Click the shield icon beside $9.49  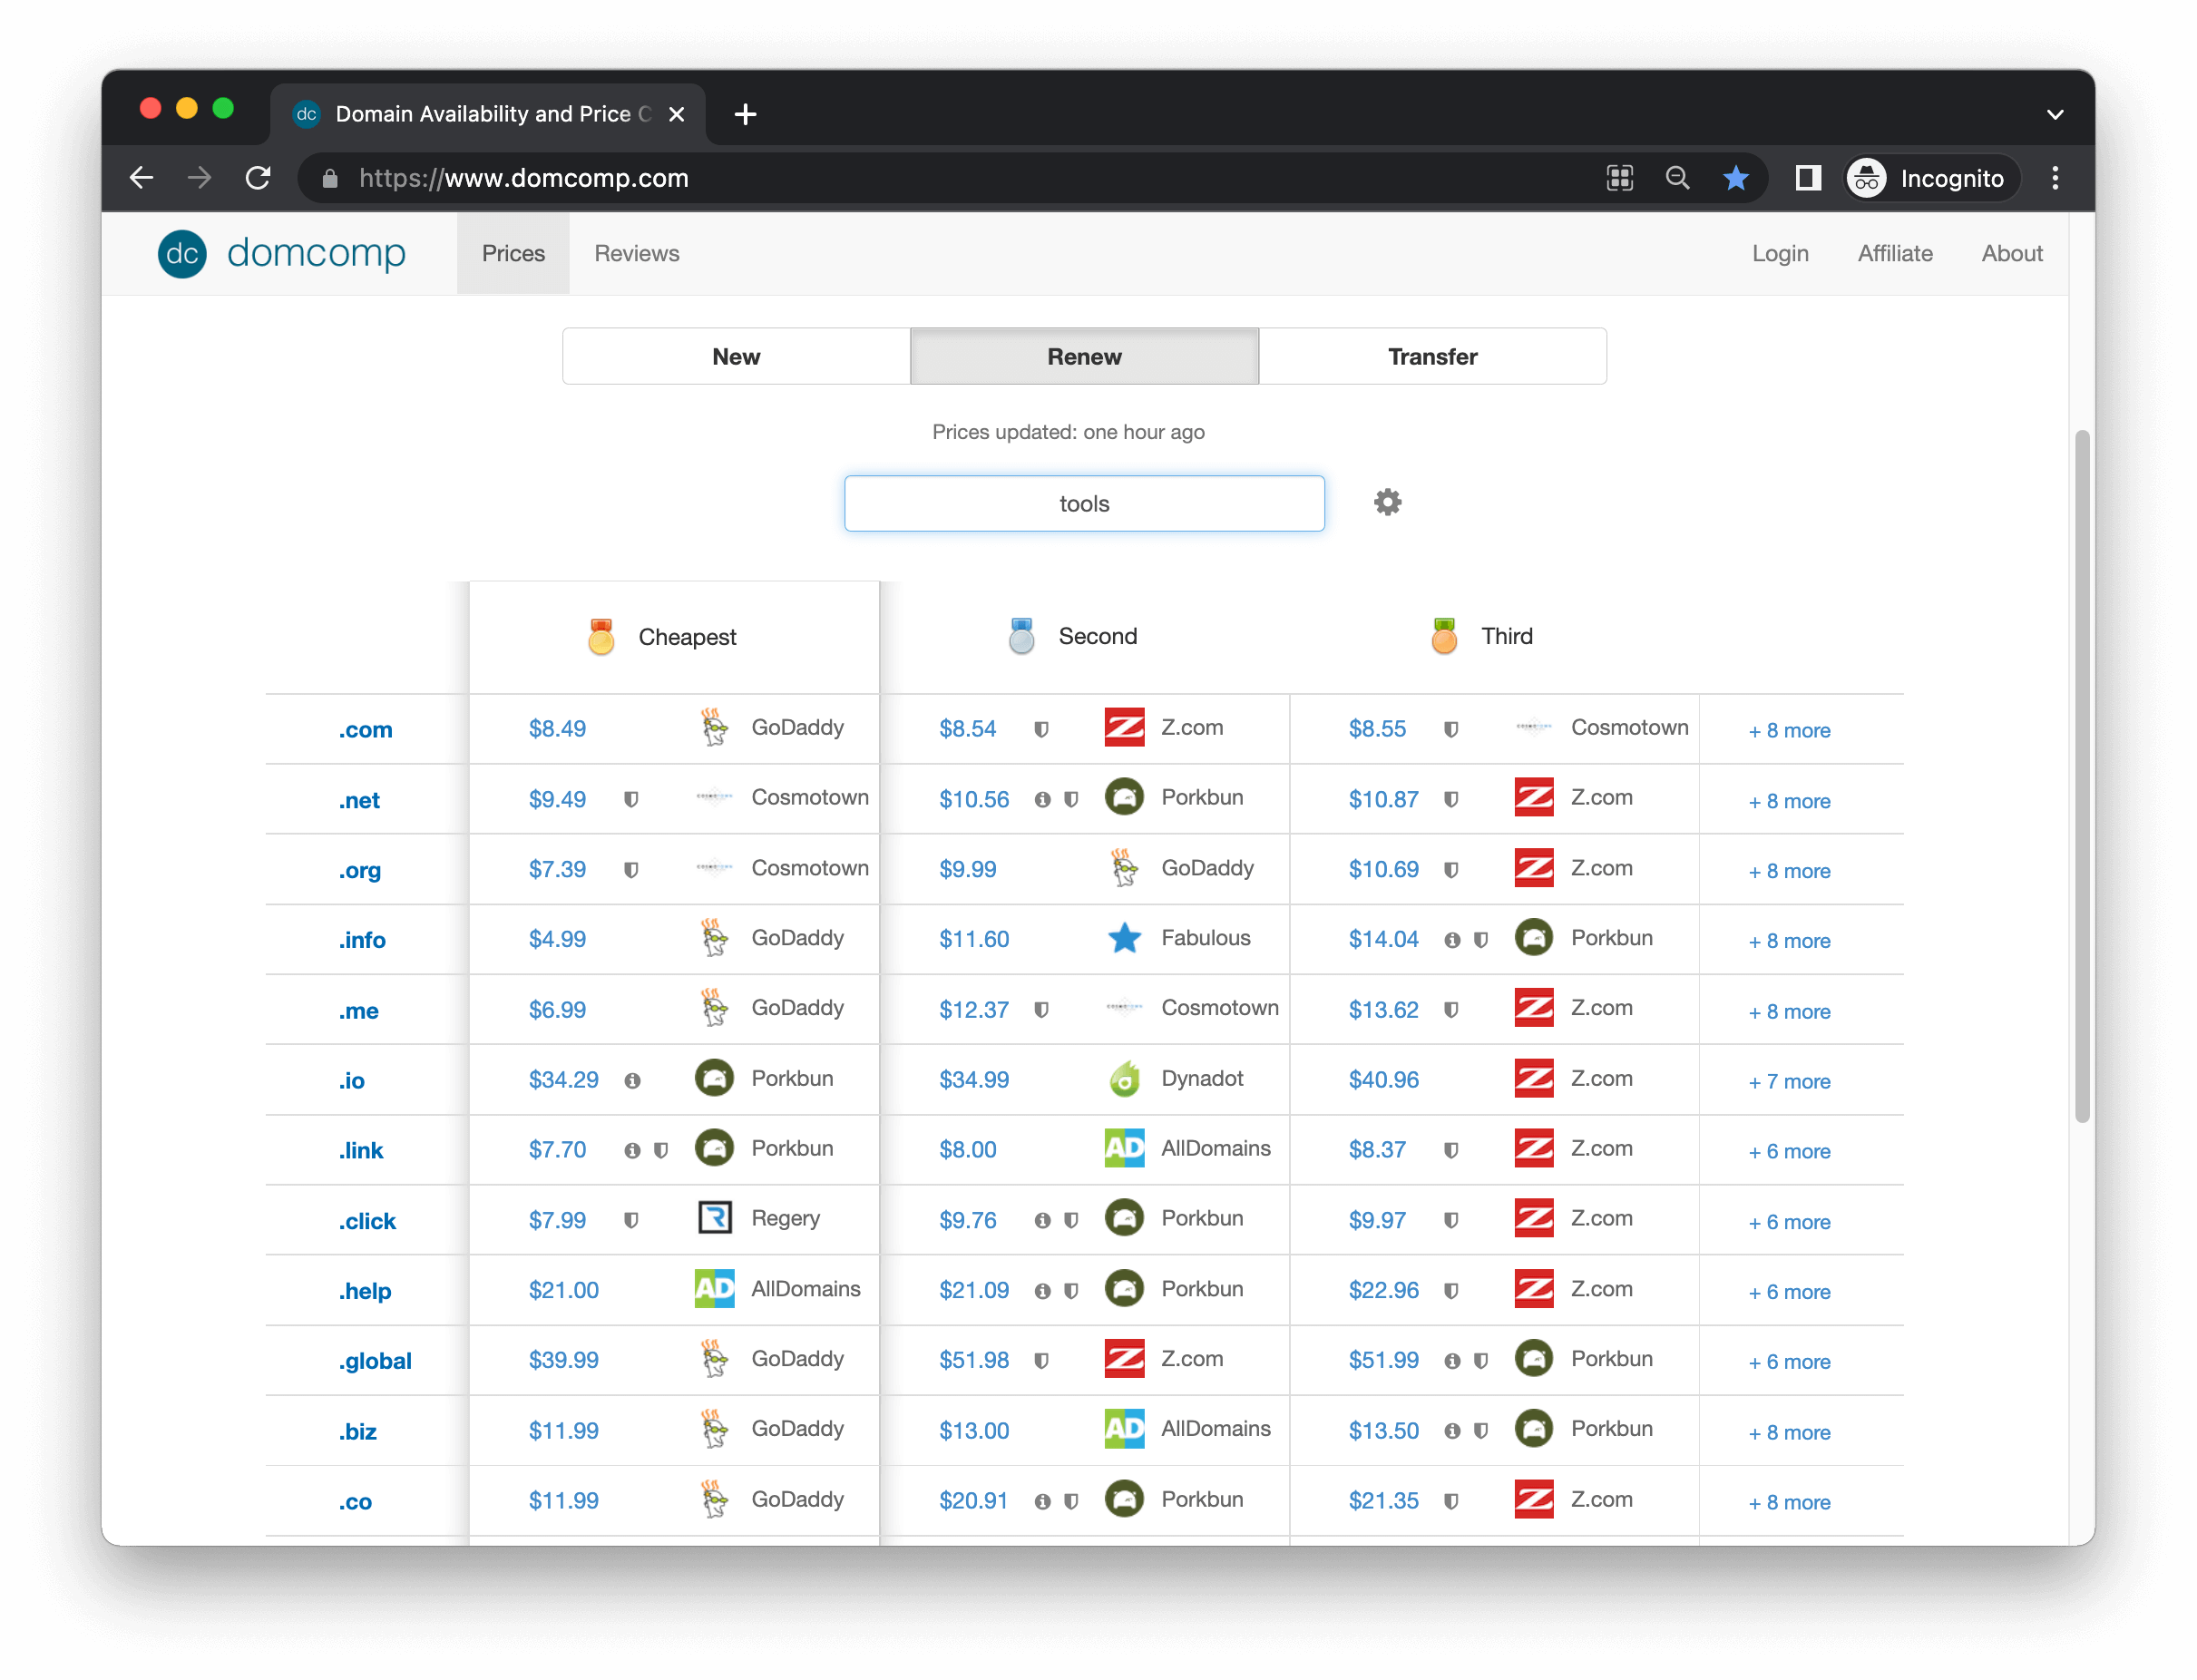click(631, 800)
